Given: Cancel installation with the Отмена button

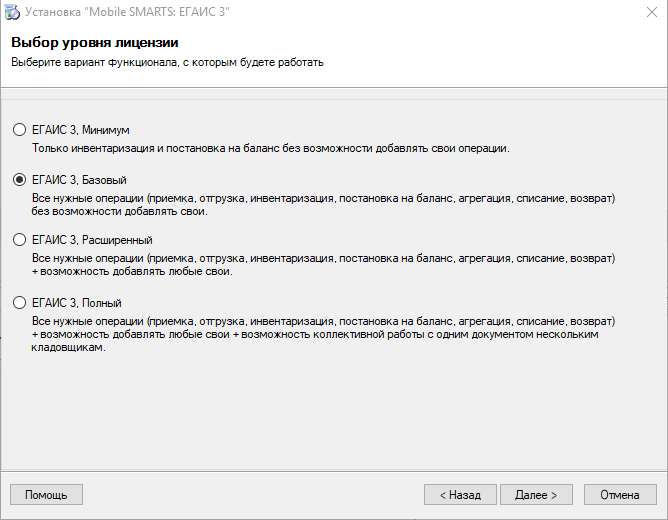Looking at the screenshot, I should pos(620,494).
